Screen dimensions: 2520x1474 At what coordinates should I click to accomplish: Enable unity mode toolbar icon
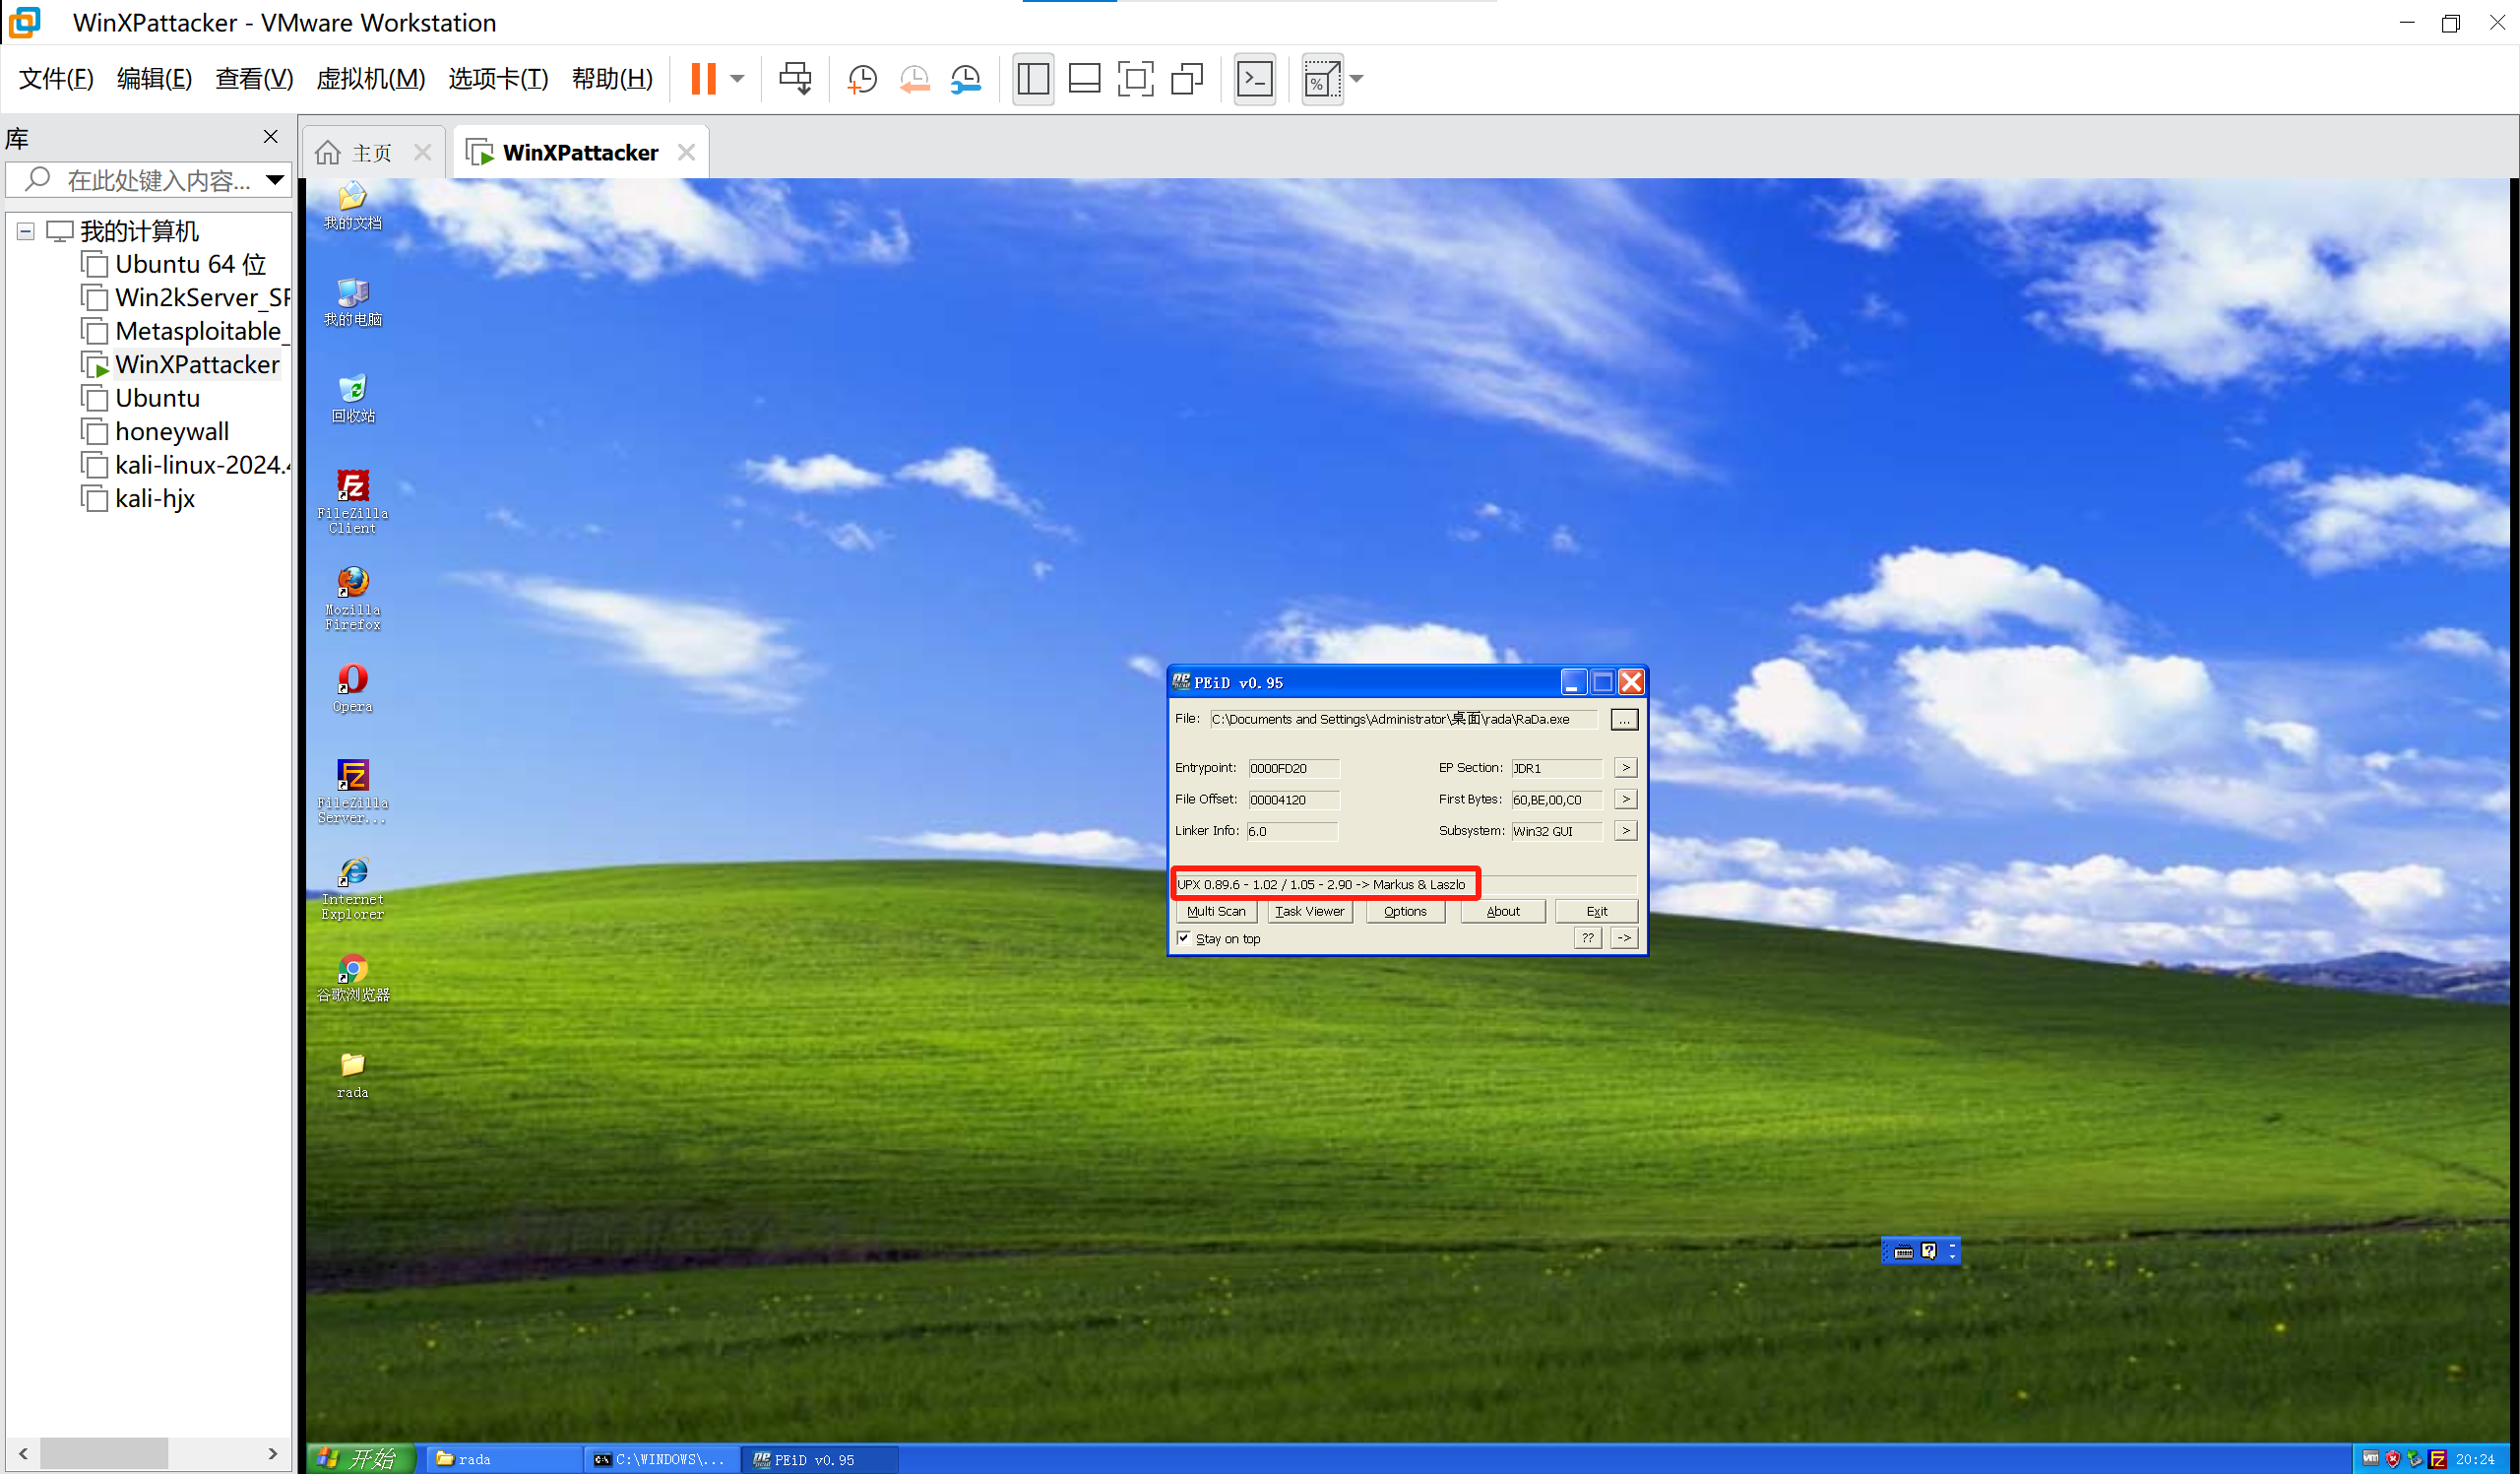pyautogui.click(x=1187, y=78)
